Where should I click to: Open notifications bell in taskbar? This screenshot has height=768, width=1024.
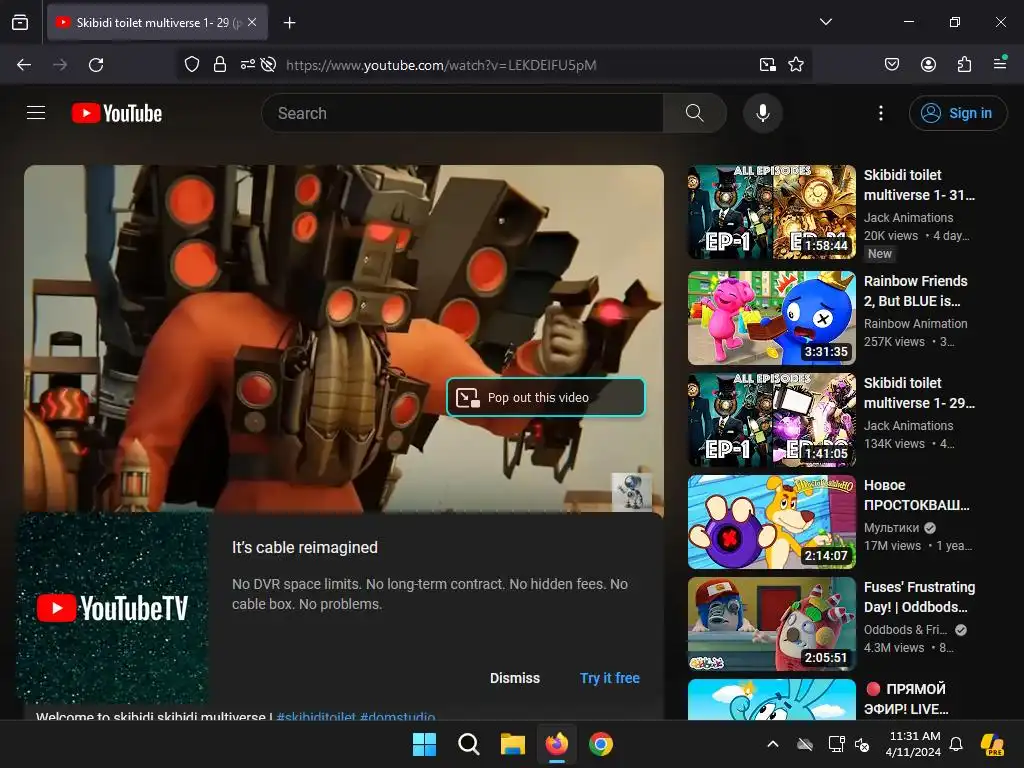coord(956,744)
